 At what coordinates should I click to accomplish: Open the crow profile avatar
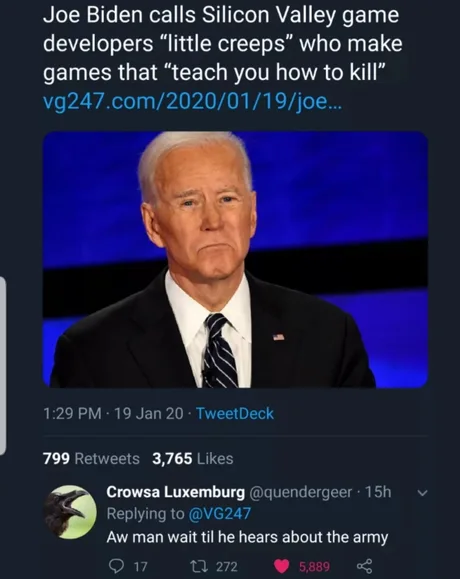point(71,512)
